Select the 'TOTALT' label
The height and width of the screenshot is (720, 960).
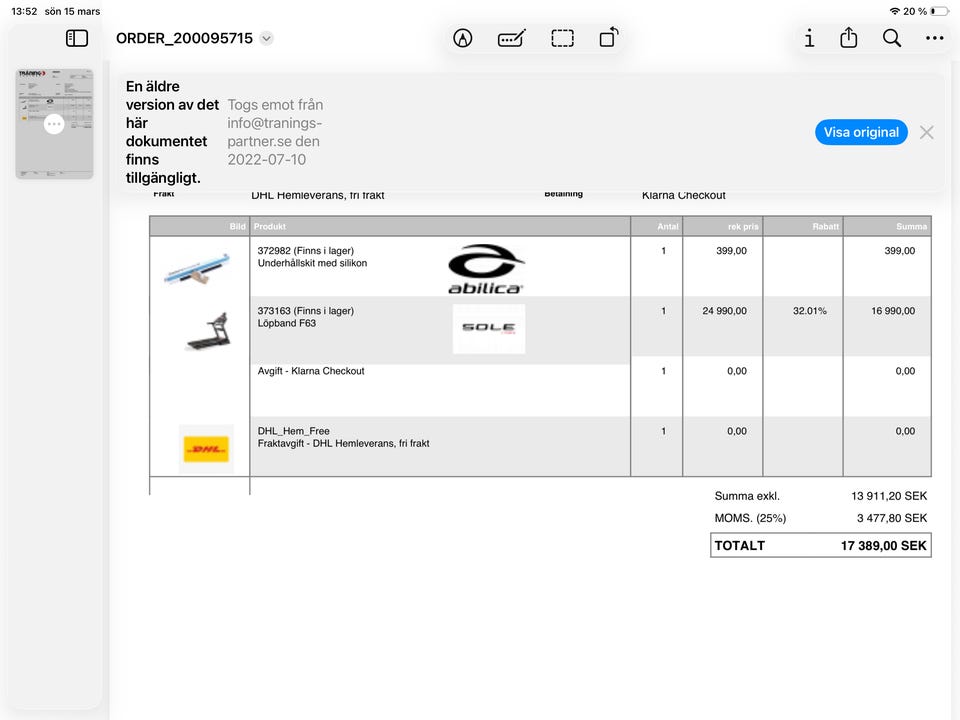(740, 546)
